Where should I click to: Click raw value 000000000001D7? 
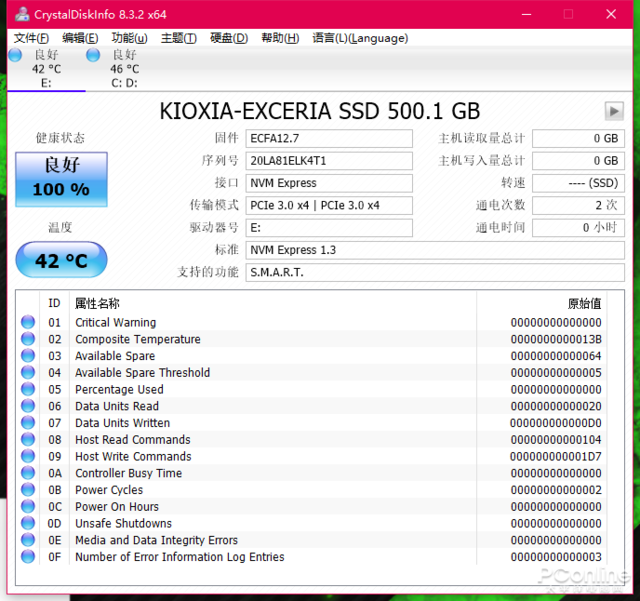(x=556, y=456)
